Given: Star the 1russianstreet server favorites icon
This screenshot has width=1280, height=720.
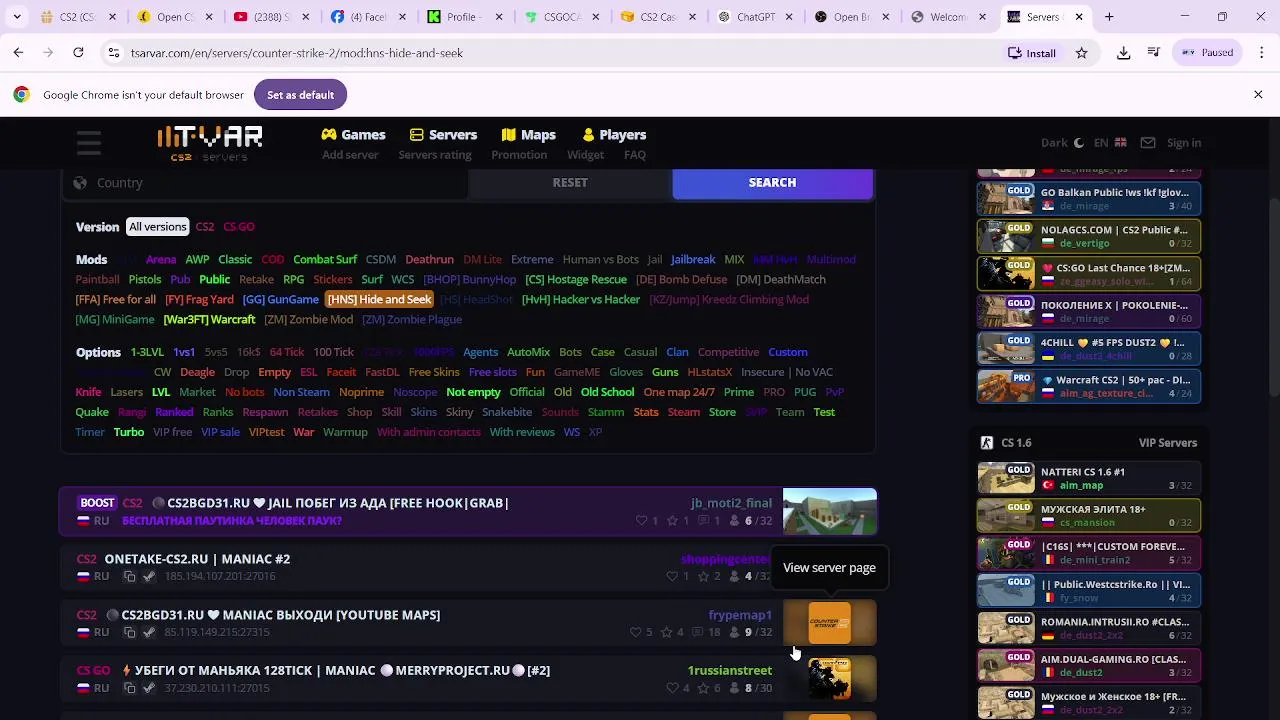Looking at the screenshot, I should [x=704, y=688].
